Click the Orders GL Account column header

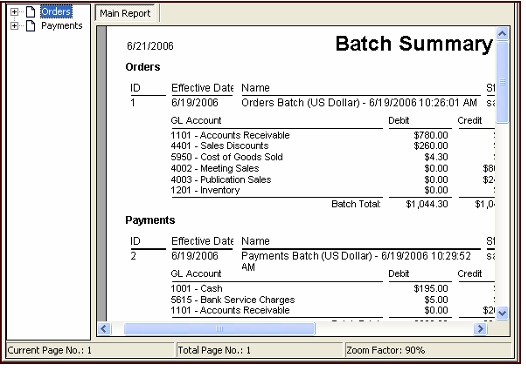(x=196, y=121)
